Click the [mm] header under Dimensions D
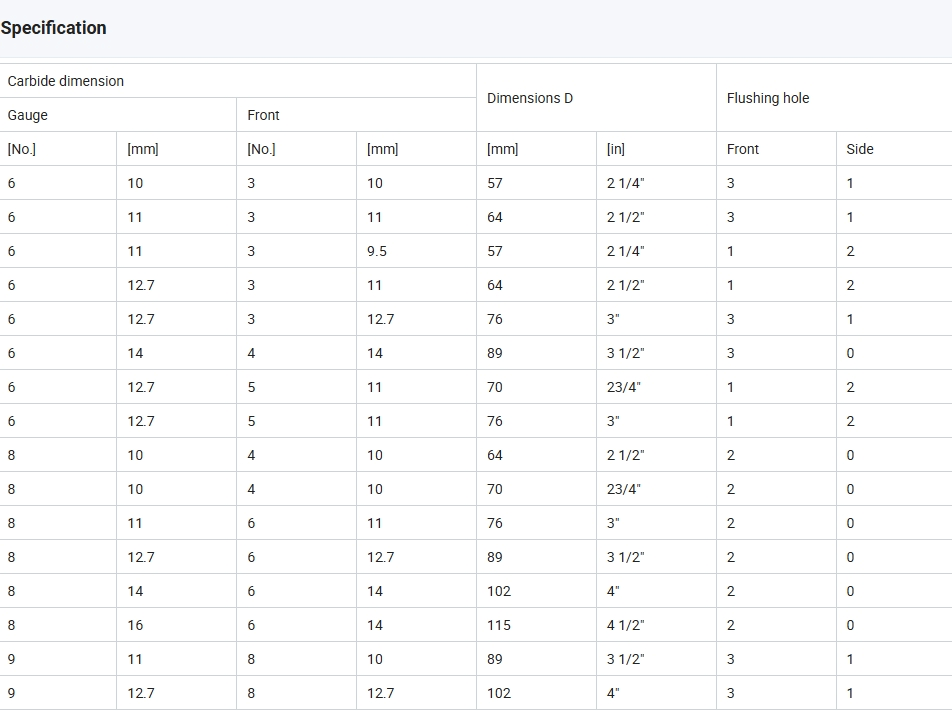Screen dimensions: 952x711 point(537,149)
